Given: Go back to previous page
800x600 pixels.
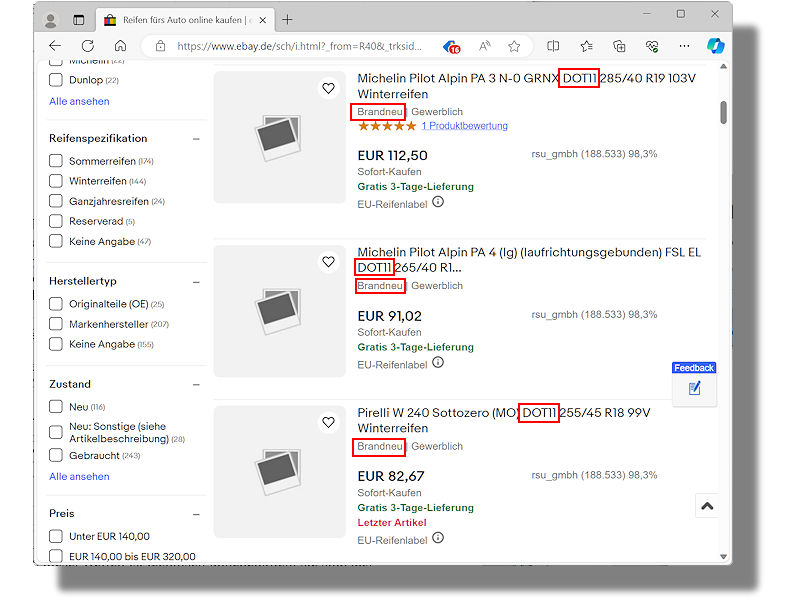Looking at the screenshot, I should 55,46.
